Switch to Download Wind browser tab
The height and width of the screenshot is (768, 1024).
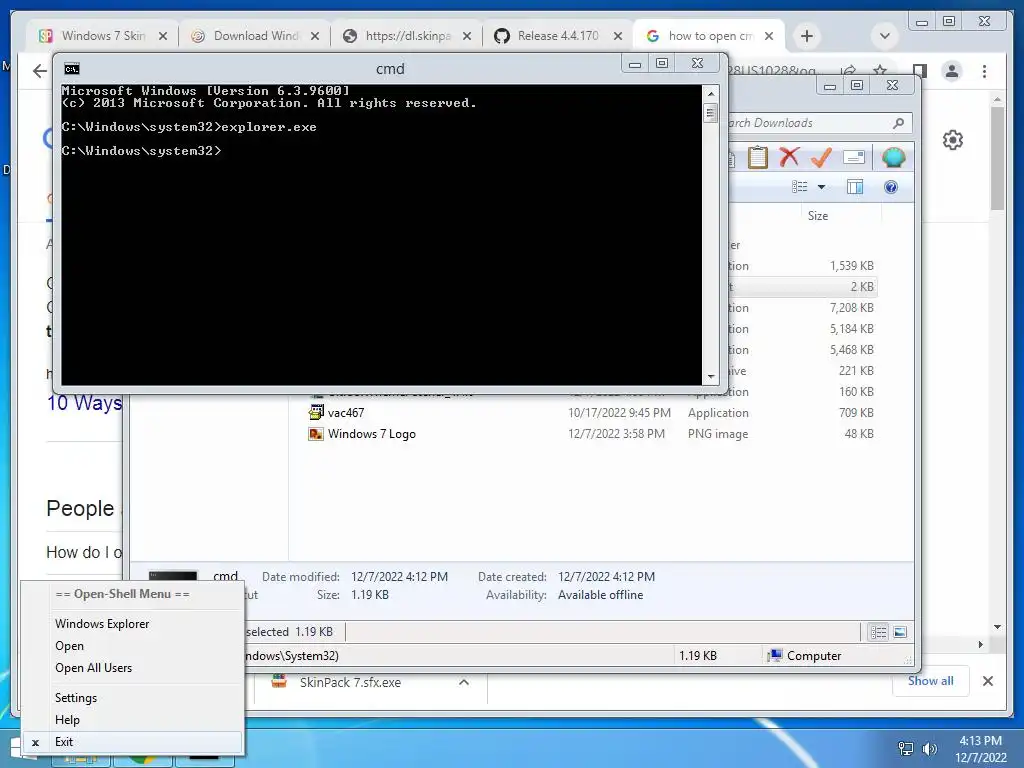tap(255, 36)
